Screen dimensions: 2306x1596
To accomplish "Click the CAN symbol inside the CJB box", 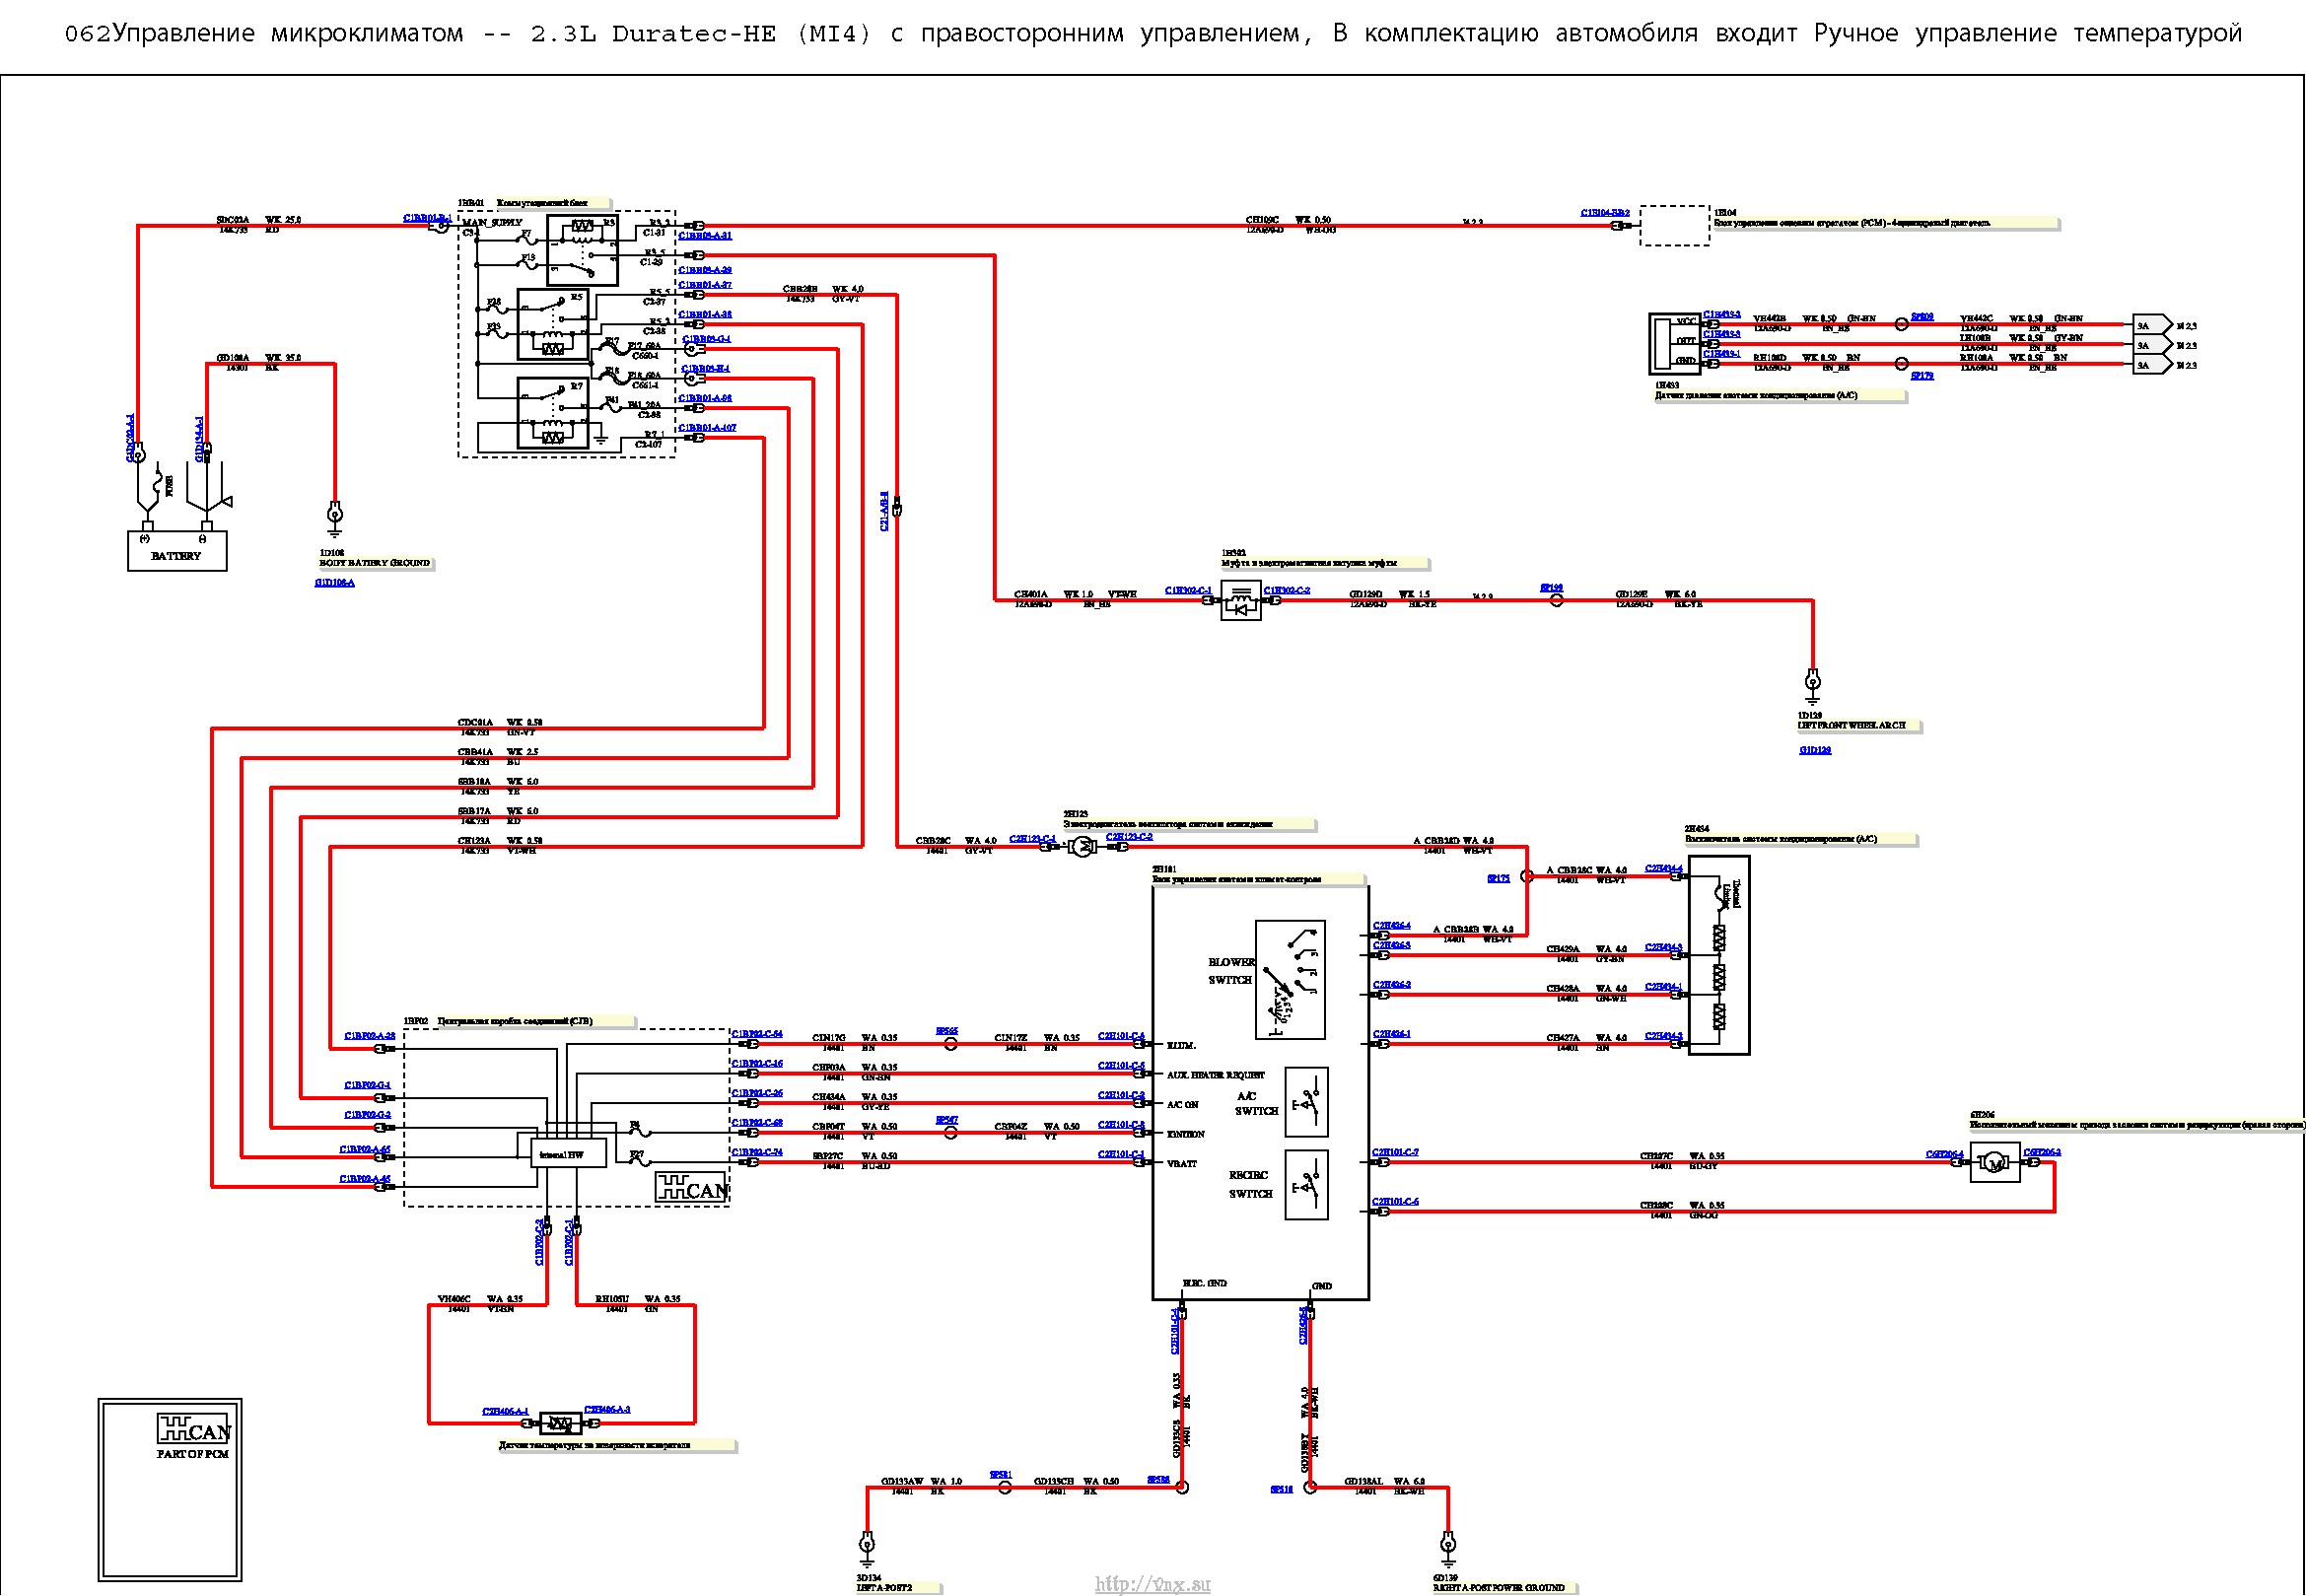I will tap(692, 1188).
